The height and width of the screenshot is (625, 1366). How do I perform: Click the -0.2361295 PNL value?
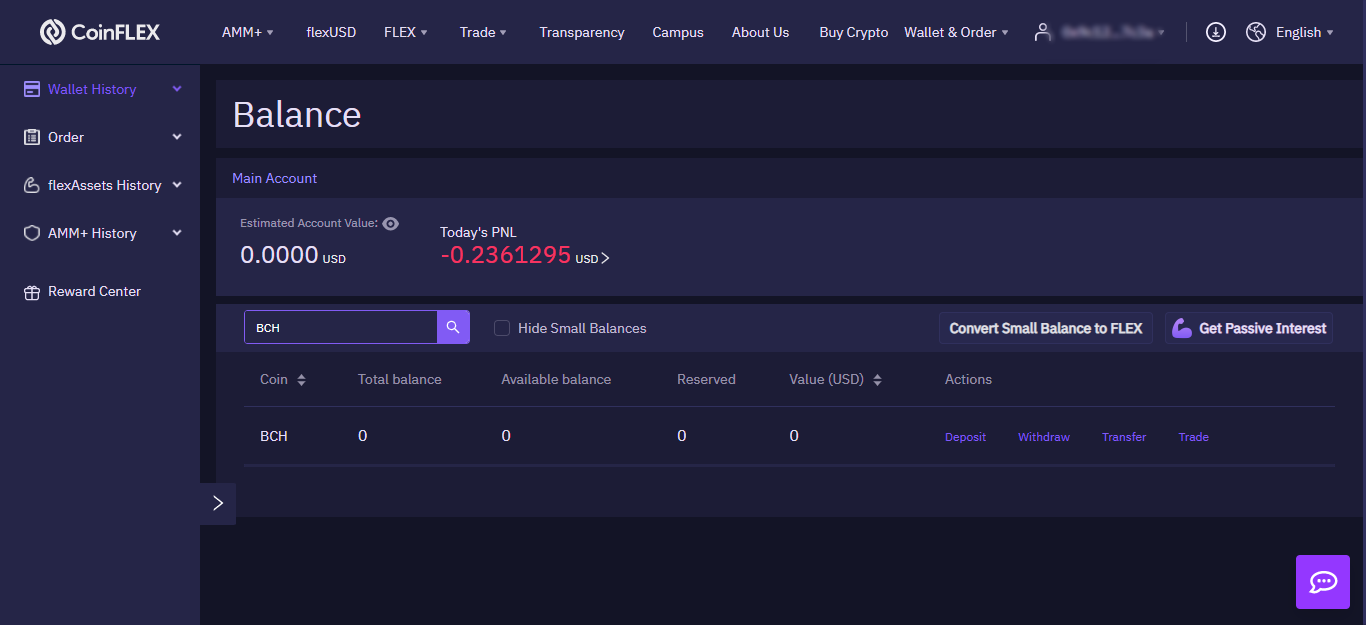click(x=505, y=255)
